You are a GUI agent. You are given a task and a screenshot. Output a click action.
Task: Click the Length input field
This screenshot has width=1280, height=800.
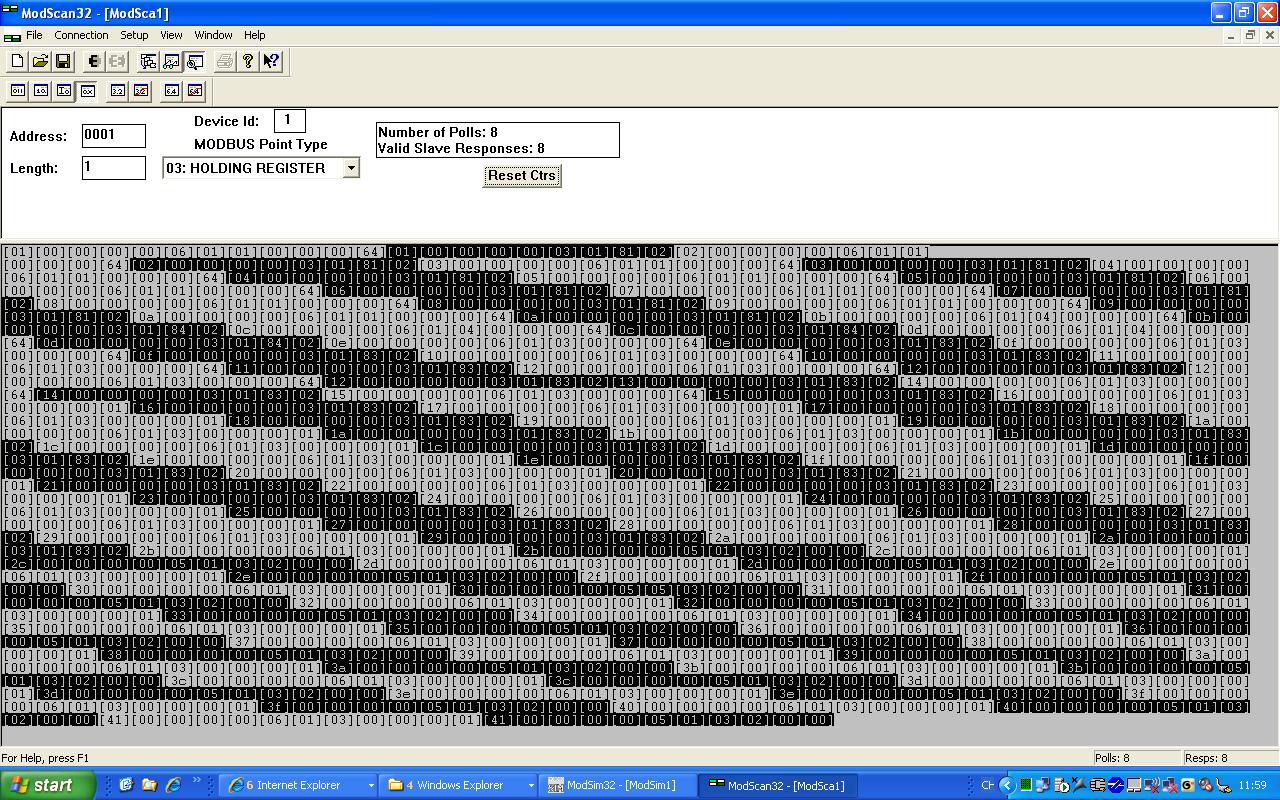pyautogui.click(x=114, y=167)
